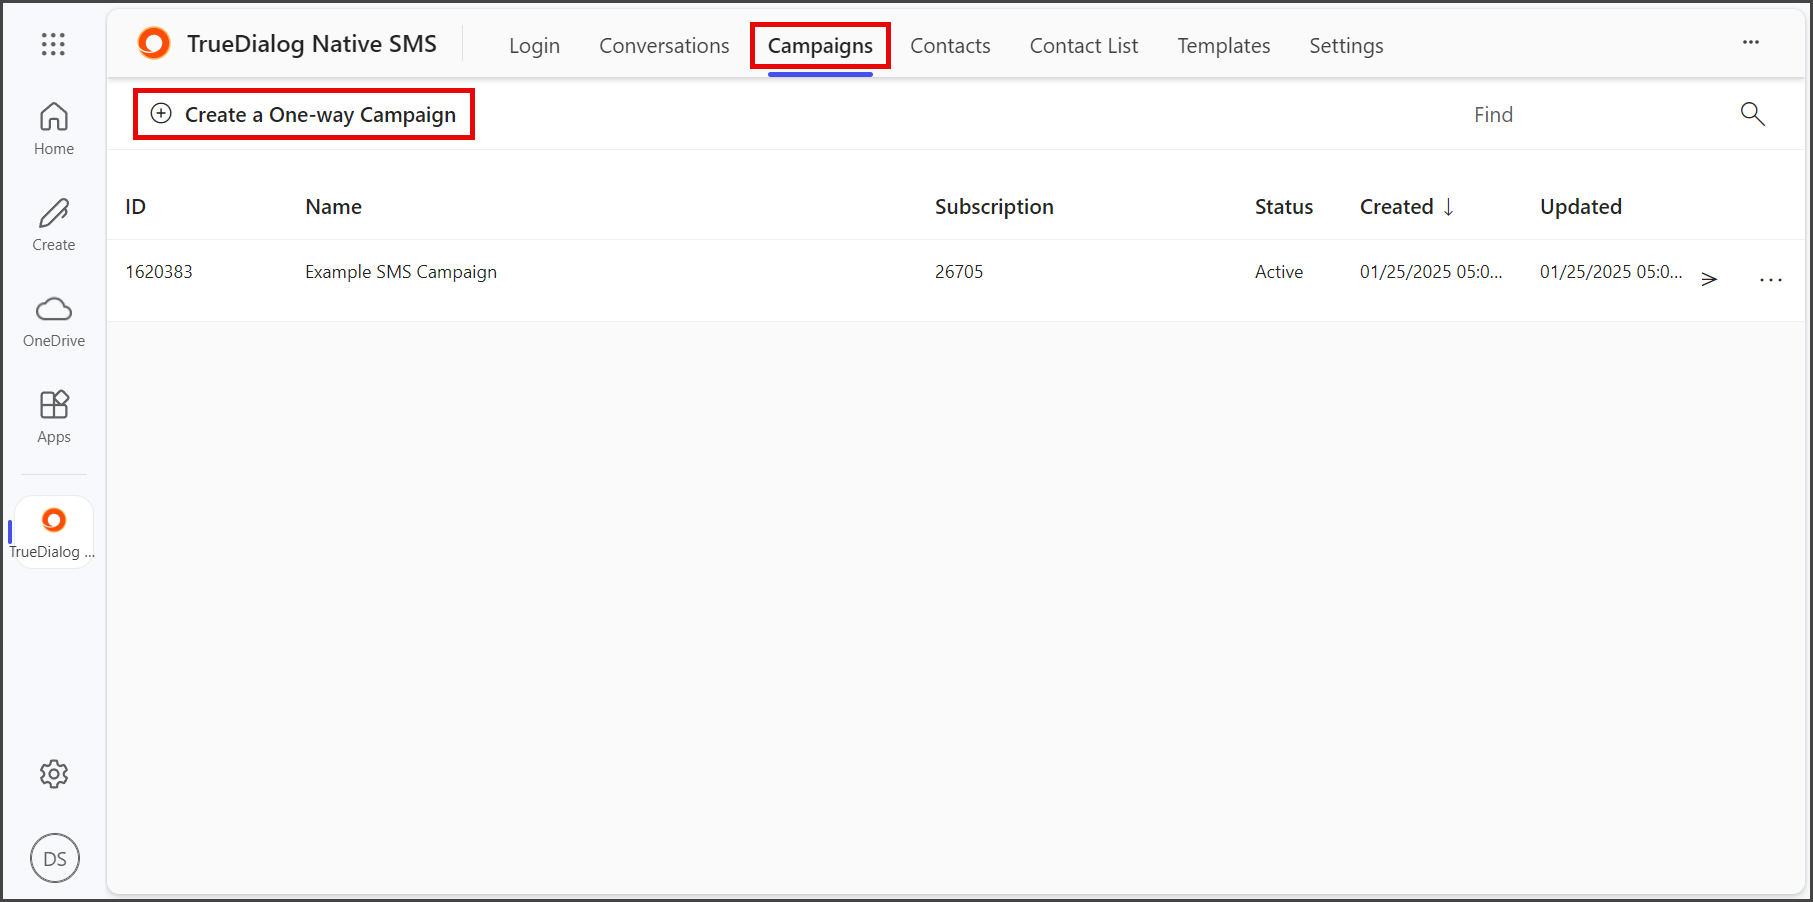Sort by the Subscription column header
The width and height of the screenshot is (1813, 902).
pos(994,207)
